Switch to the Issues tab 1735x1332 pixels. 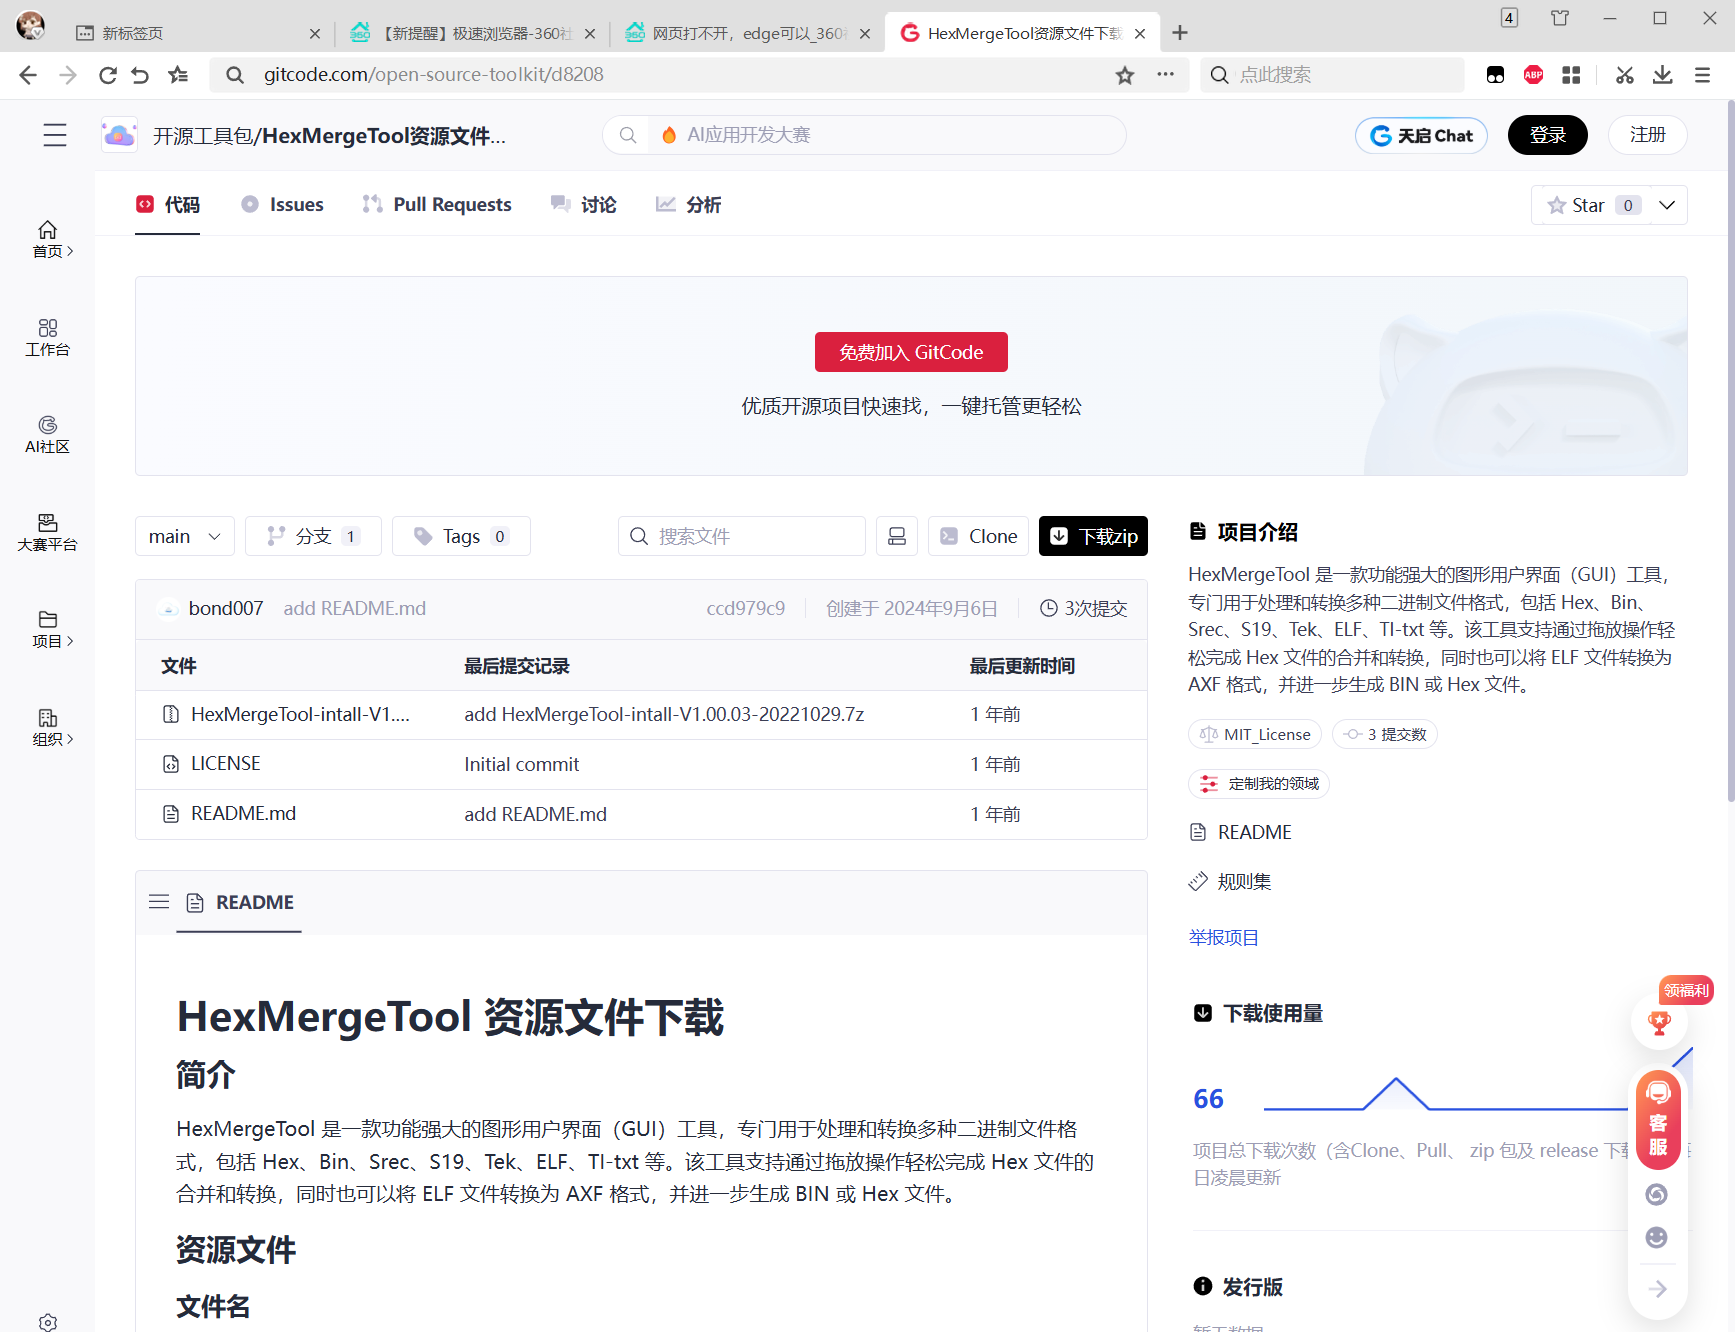(x=283, y=205)
